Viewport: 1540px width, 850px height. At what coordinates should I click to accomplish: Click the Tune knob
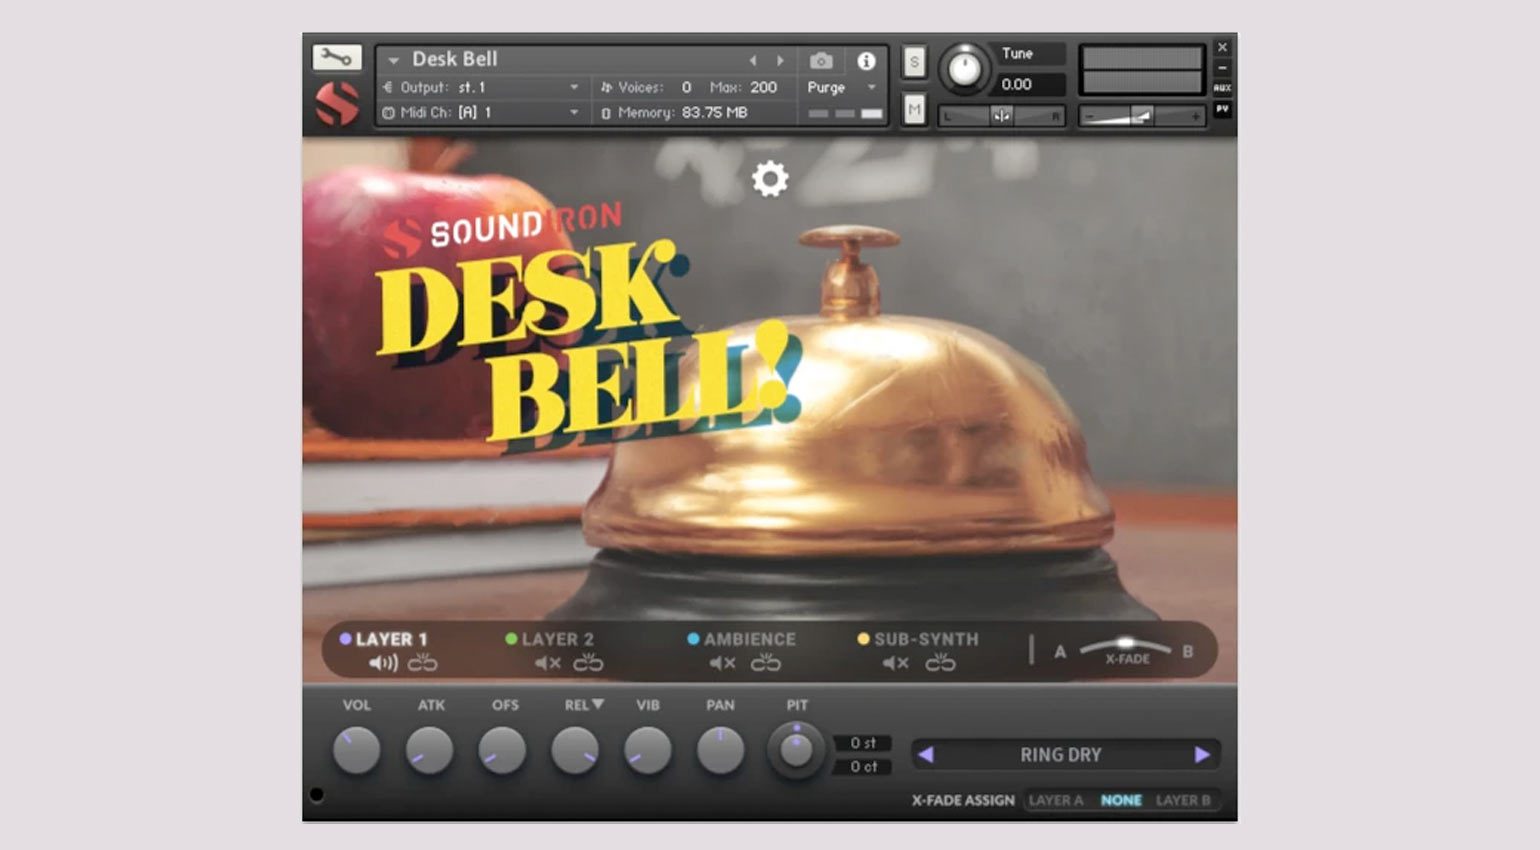964,68
